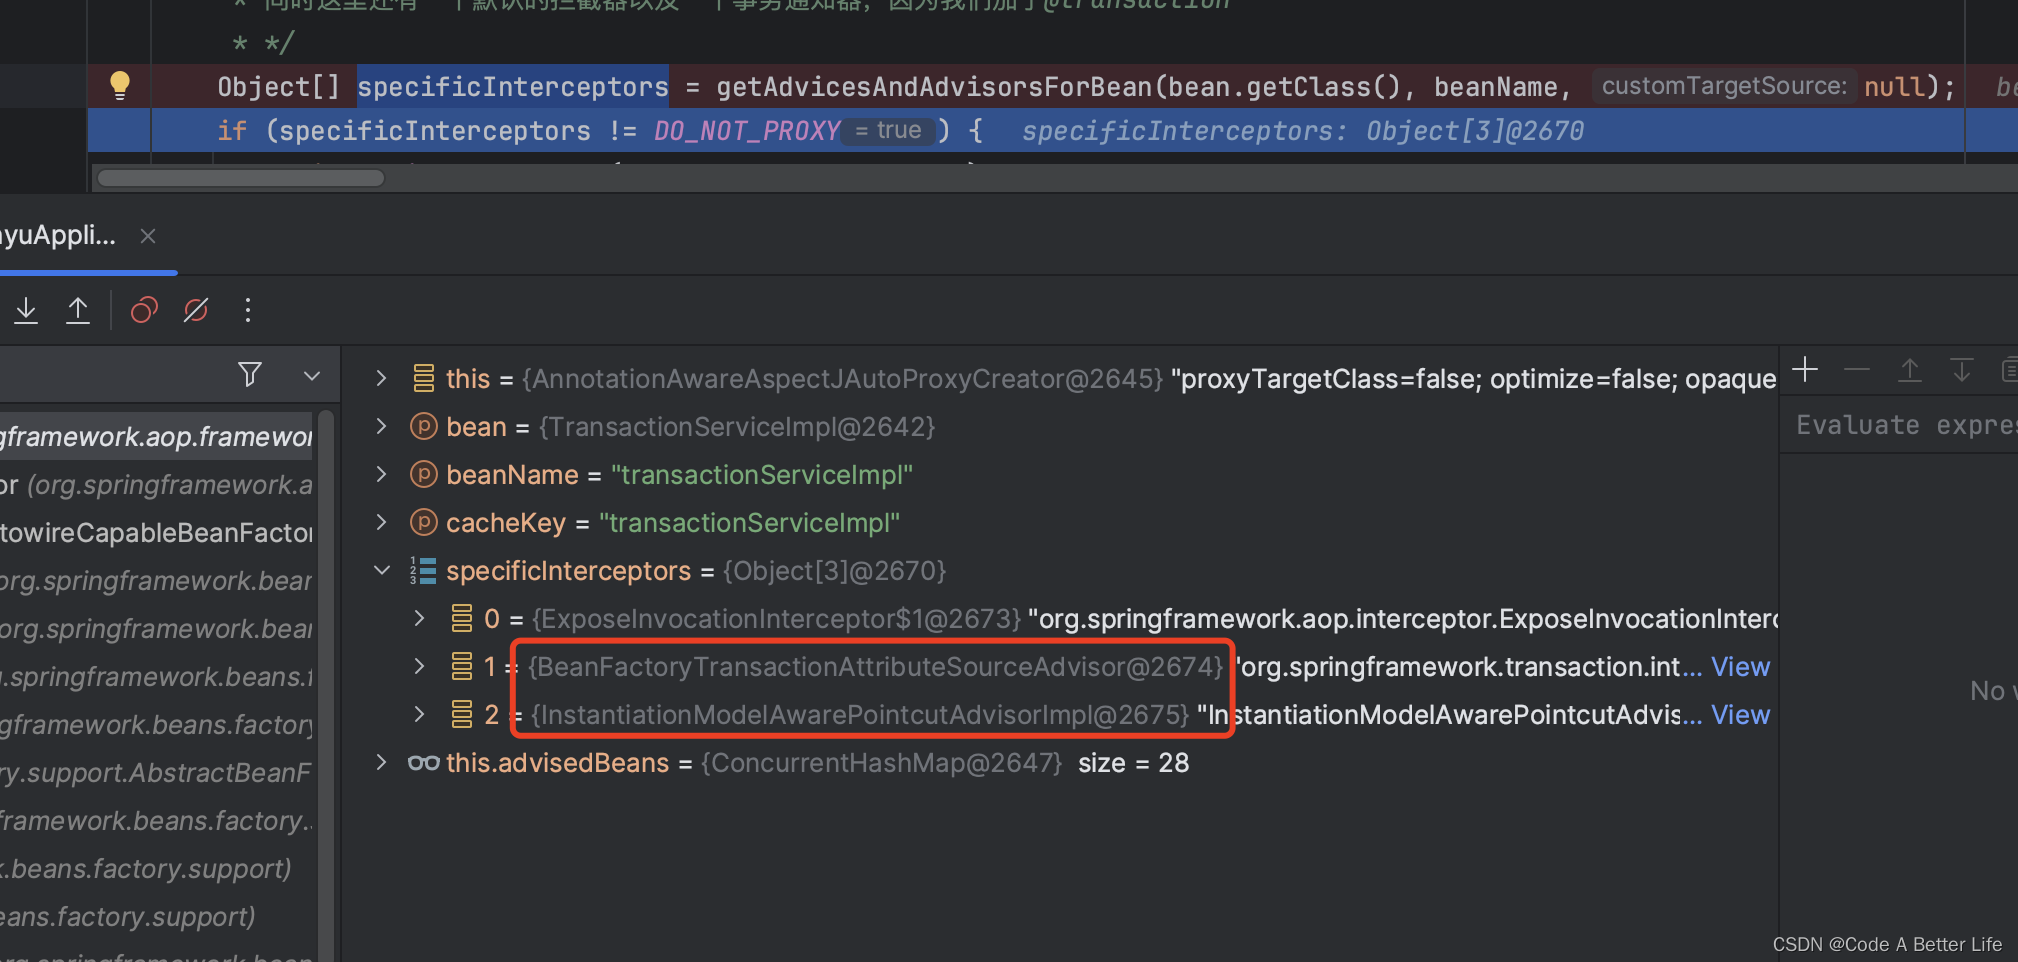This screenshot has height=962, width=2018.
Task: Click View link for array element 1
Action: [1740, 667]
